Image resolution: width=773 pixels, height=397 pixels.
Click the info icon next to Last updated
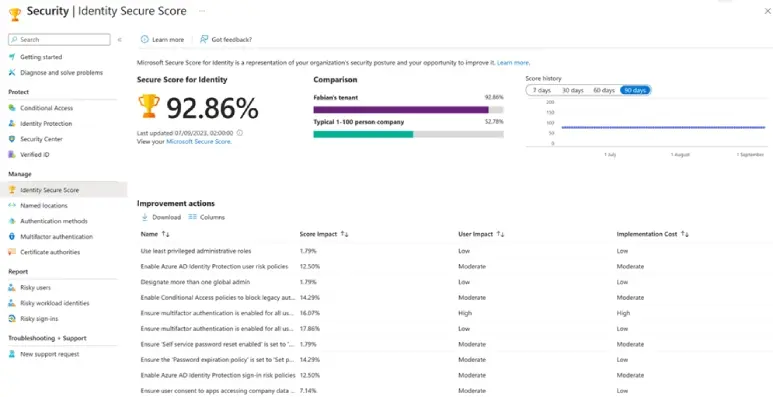(240, 133)
